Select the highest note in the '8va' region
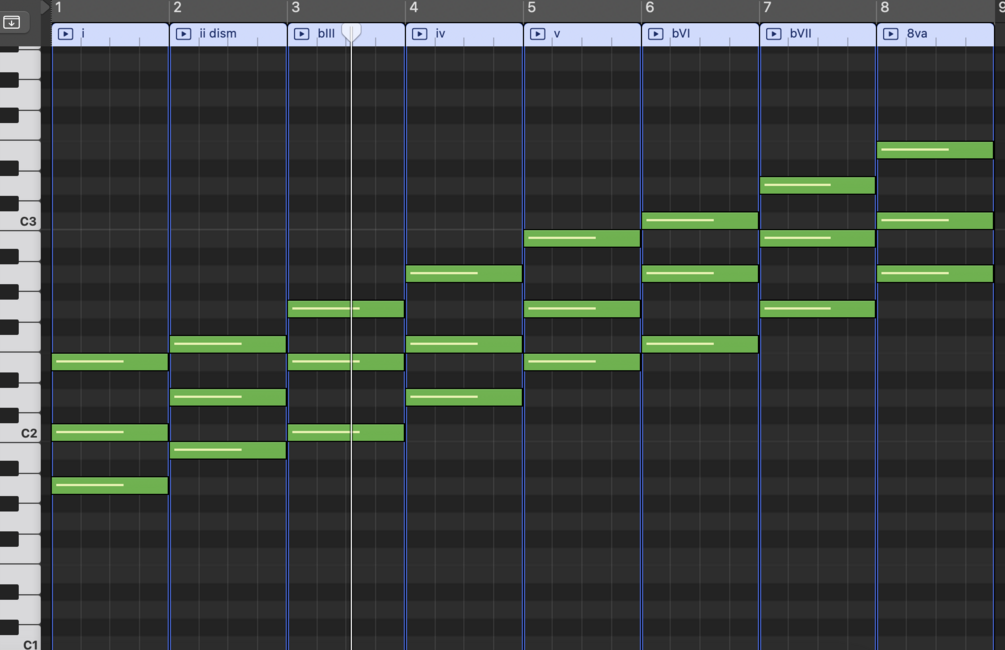Image resolution: width=1005 pixels, height=650 pixels. 935,150
